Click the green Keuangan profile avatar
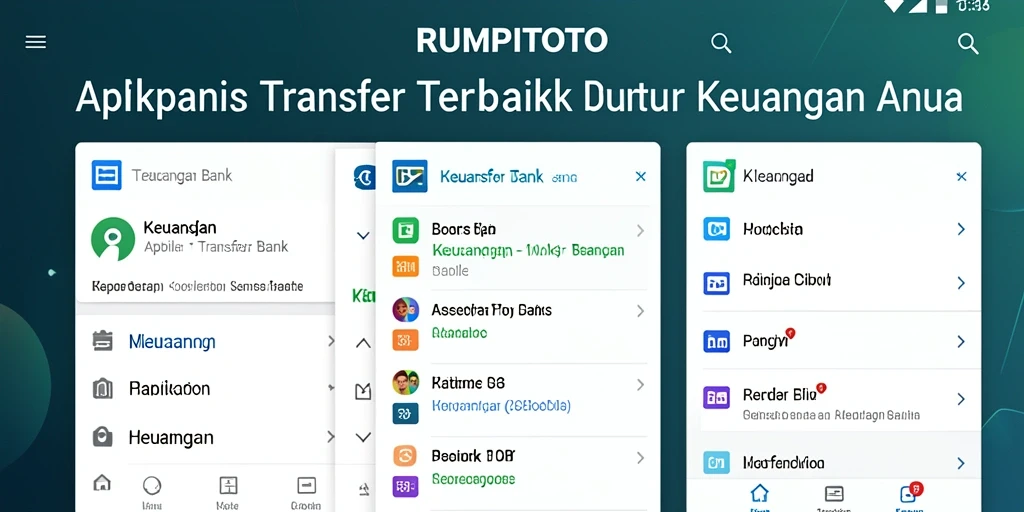This screenshot has height=512, width=1024. point(113,239)
